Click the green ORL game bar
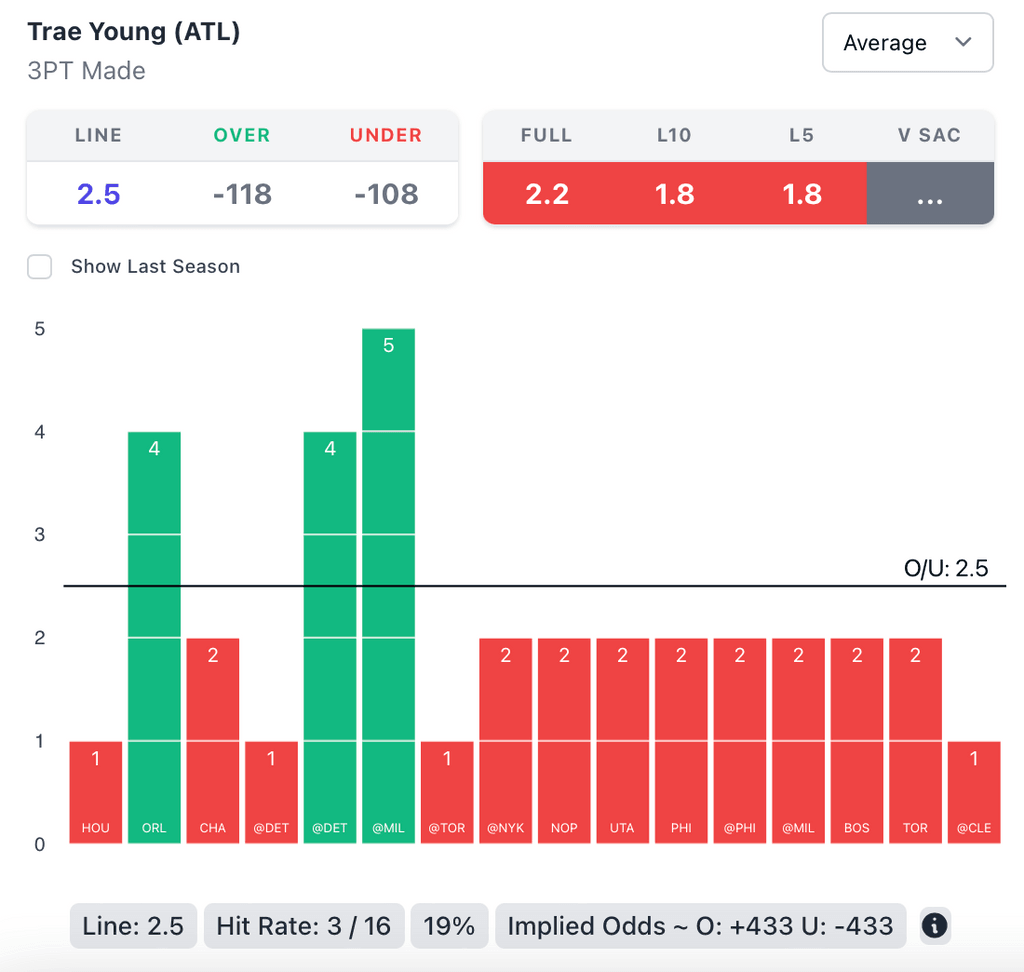The width and height of the screenshot is (1024, 972). (154, 638)
